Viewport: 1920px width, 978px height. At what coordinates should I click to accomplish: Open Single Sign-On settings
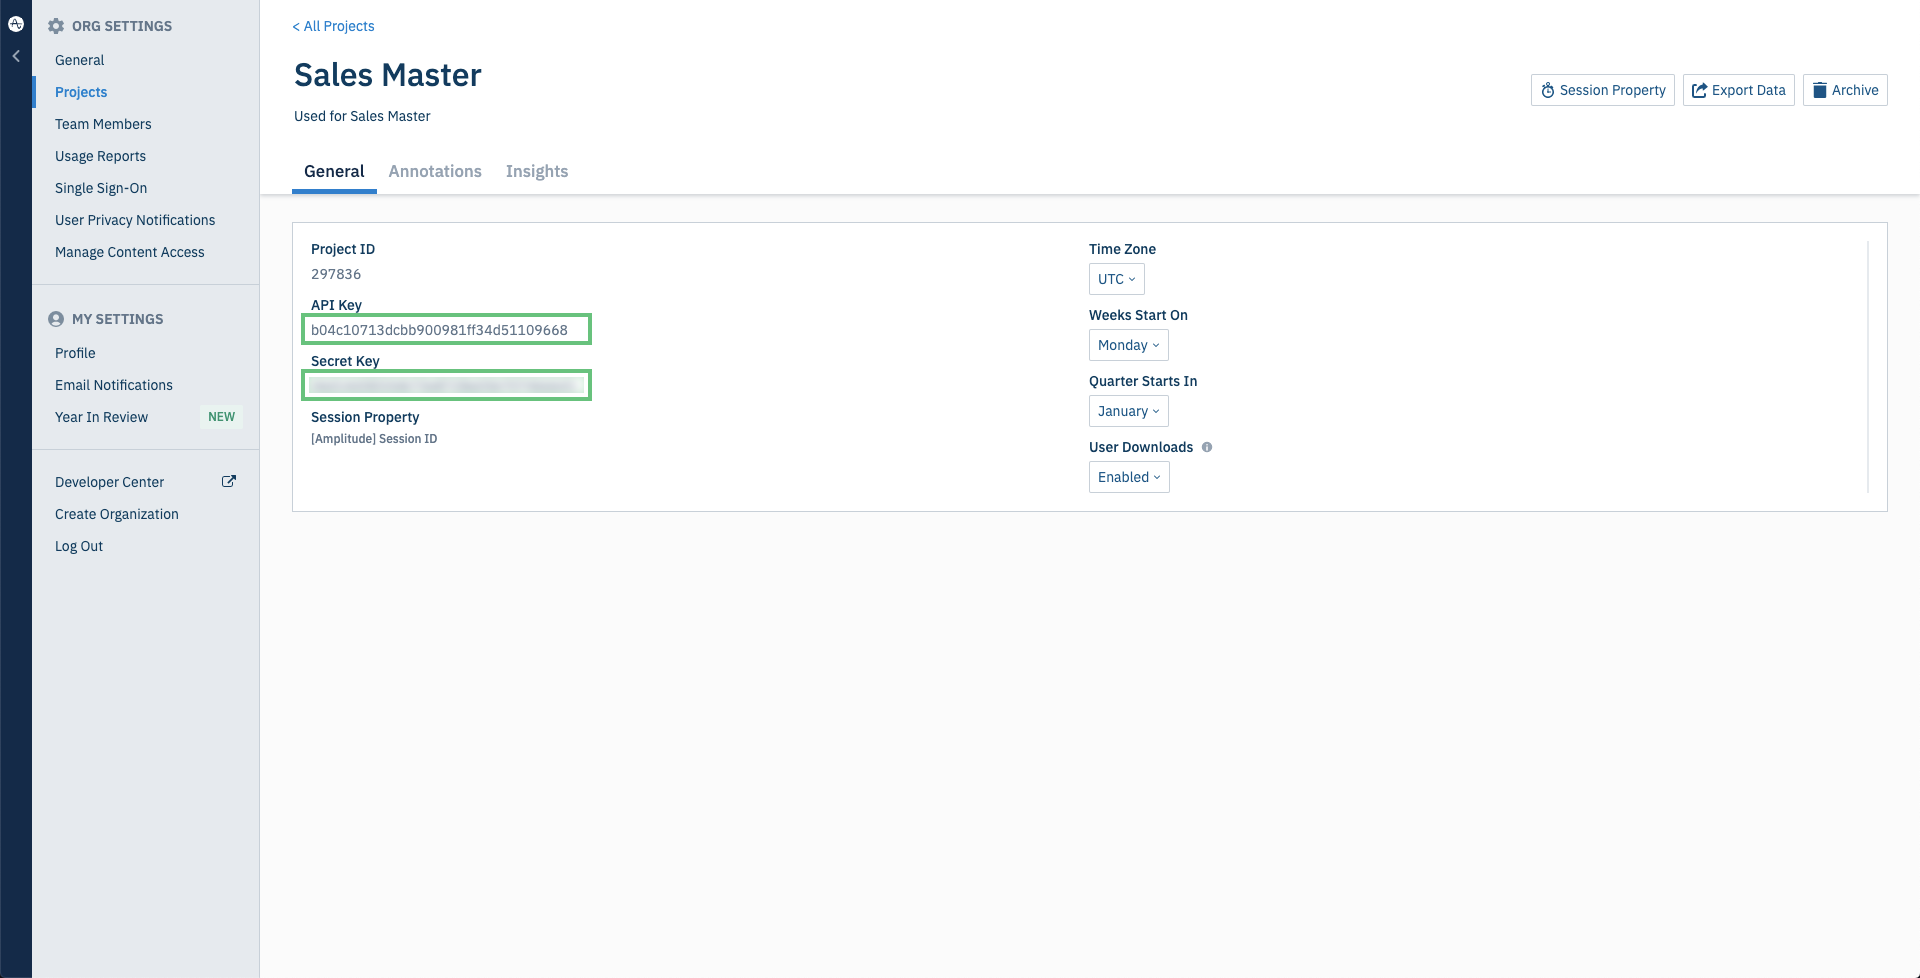coord(101,188)
